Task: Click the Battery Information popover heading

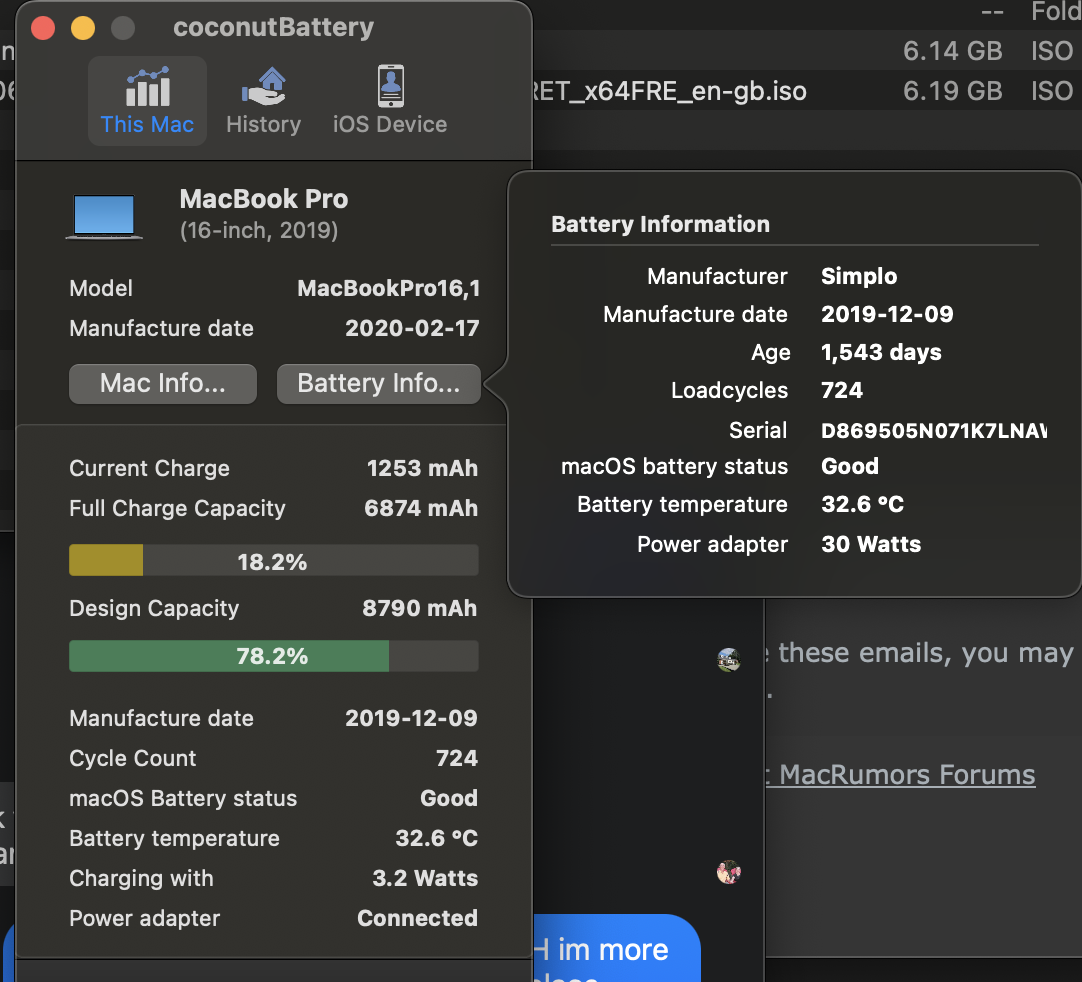Action: coord(660,224)
